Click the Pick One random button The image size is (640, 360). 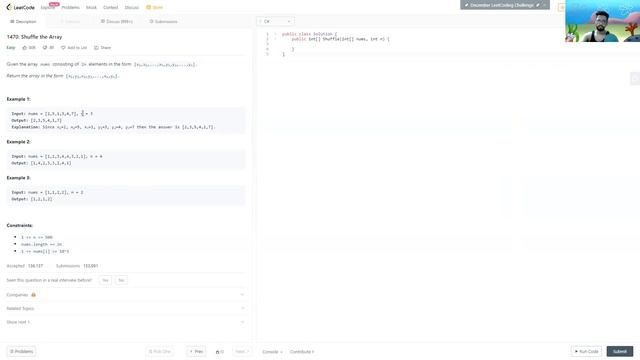(x=160, y=351)
